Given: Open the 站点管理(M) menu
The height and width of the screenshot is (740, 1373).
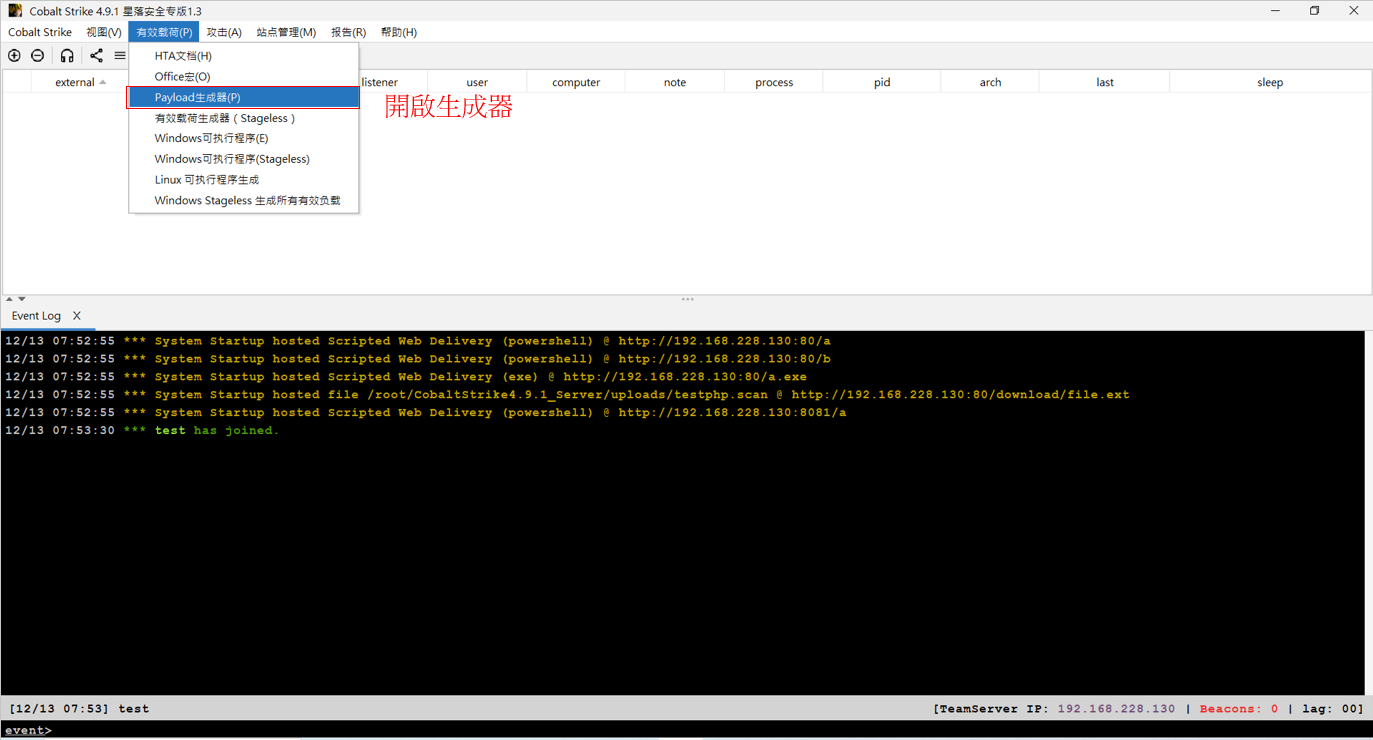Looking at the screenshot, I should pos(286,32).
